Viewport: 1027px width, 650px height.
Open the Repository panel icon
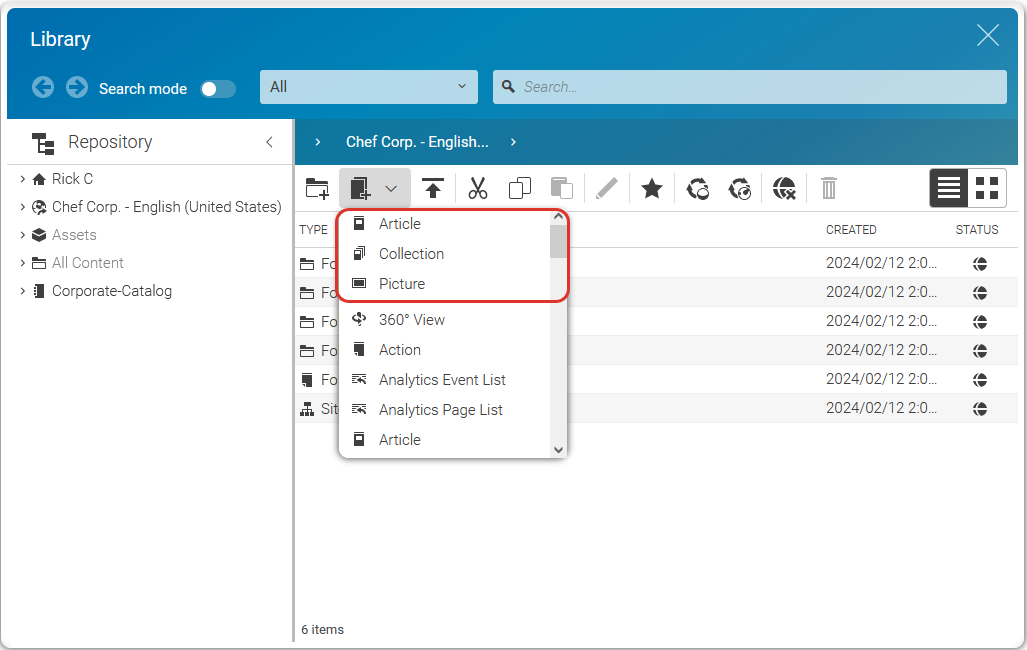point(44,142)
